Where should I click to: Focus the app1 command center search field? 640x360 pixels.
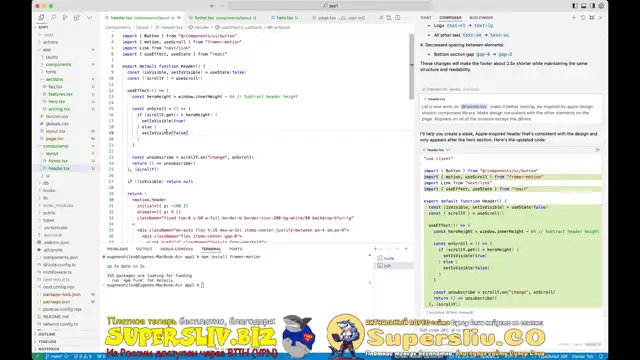329,6
